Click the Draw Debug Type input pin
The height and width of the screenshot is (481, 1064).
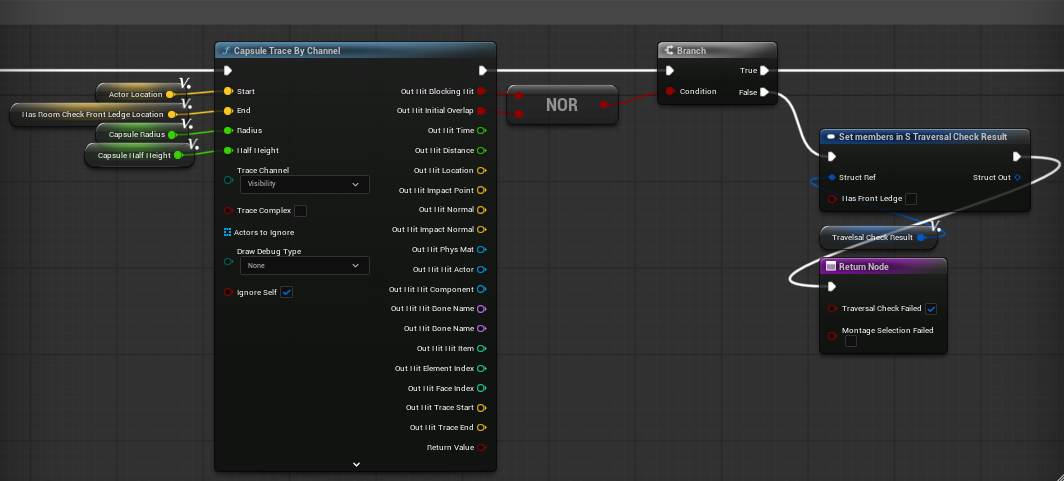pos(228,261)
